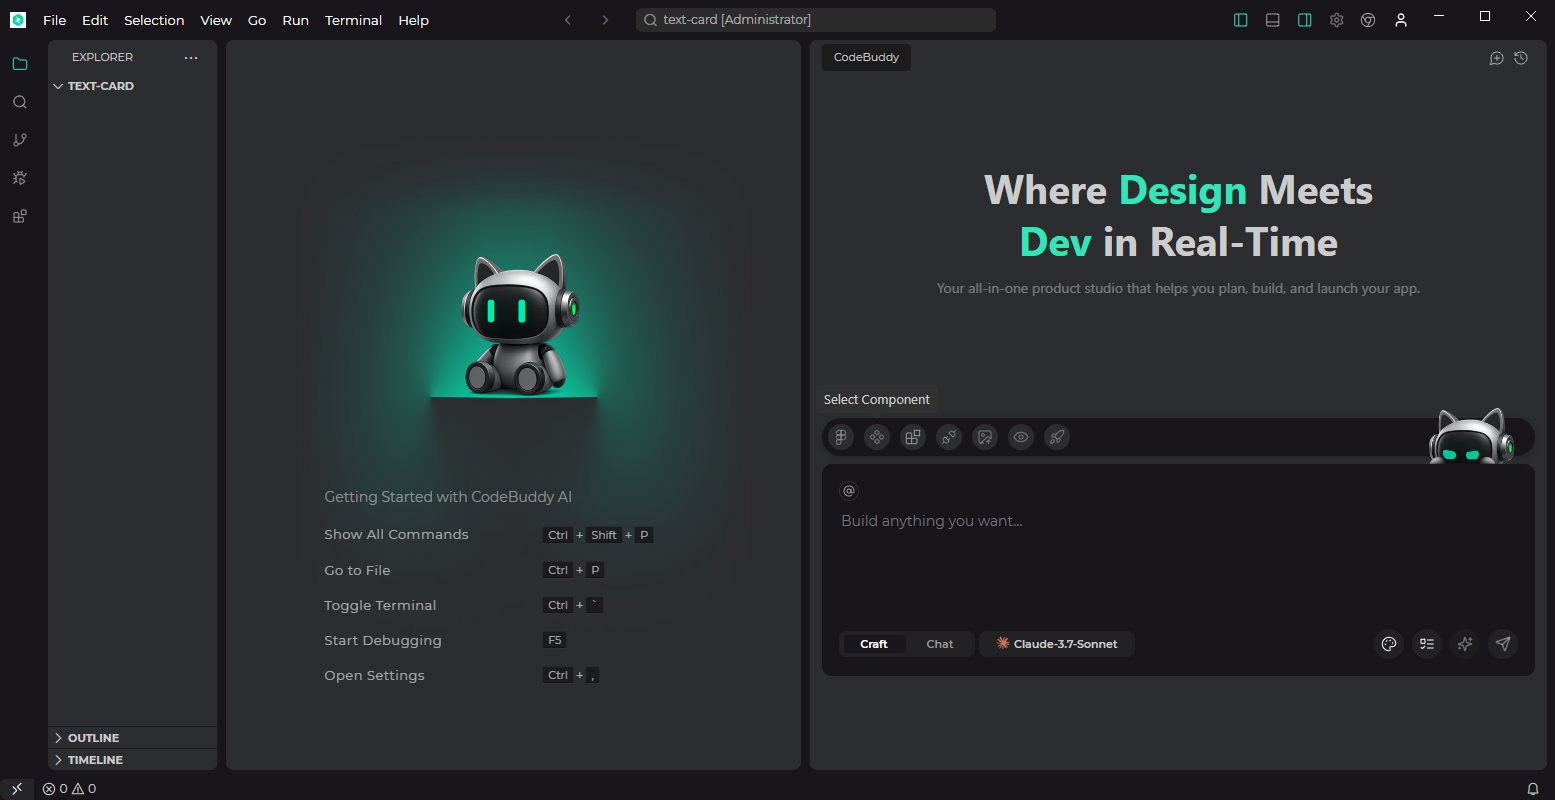
Task: Minimize the application window
Action: pos(1439,16)
